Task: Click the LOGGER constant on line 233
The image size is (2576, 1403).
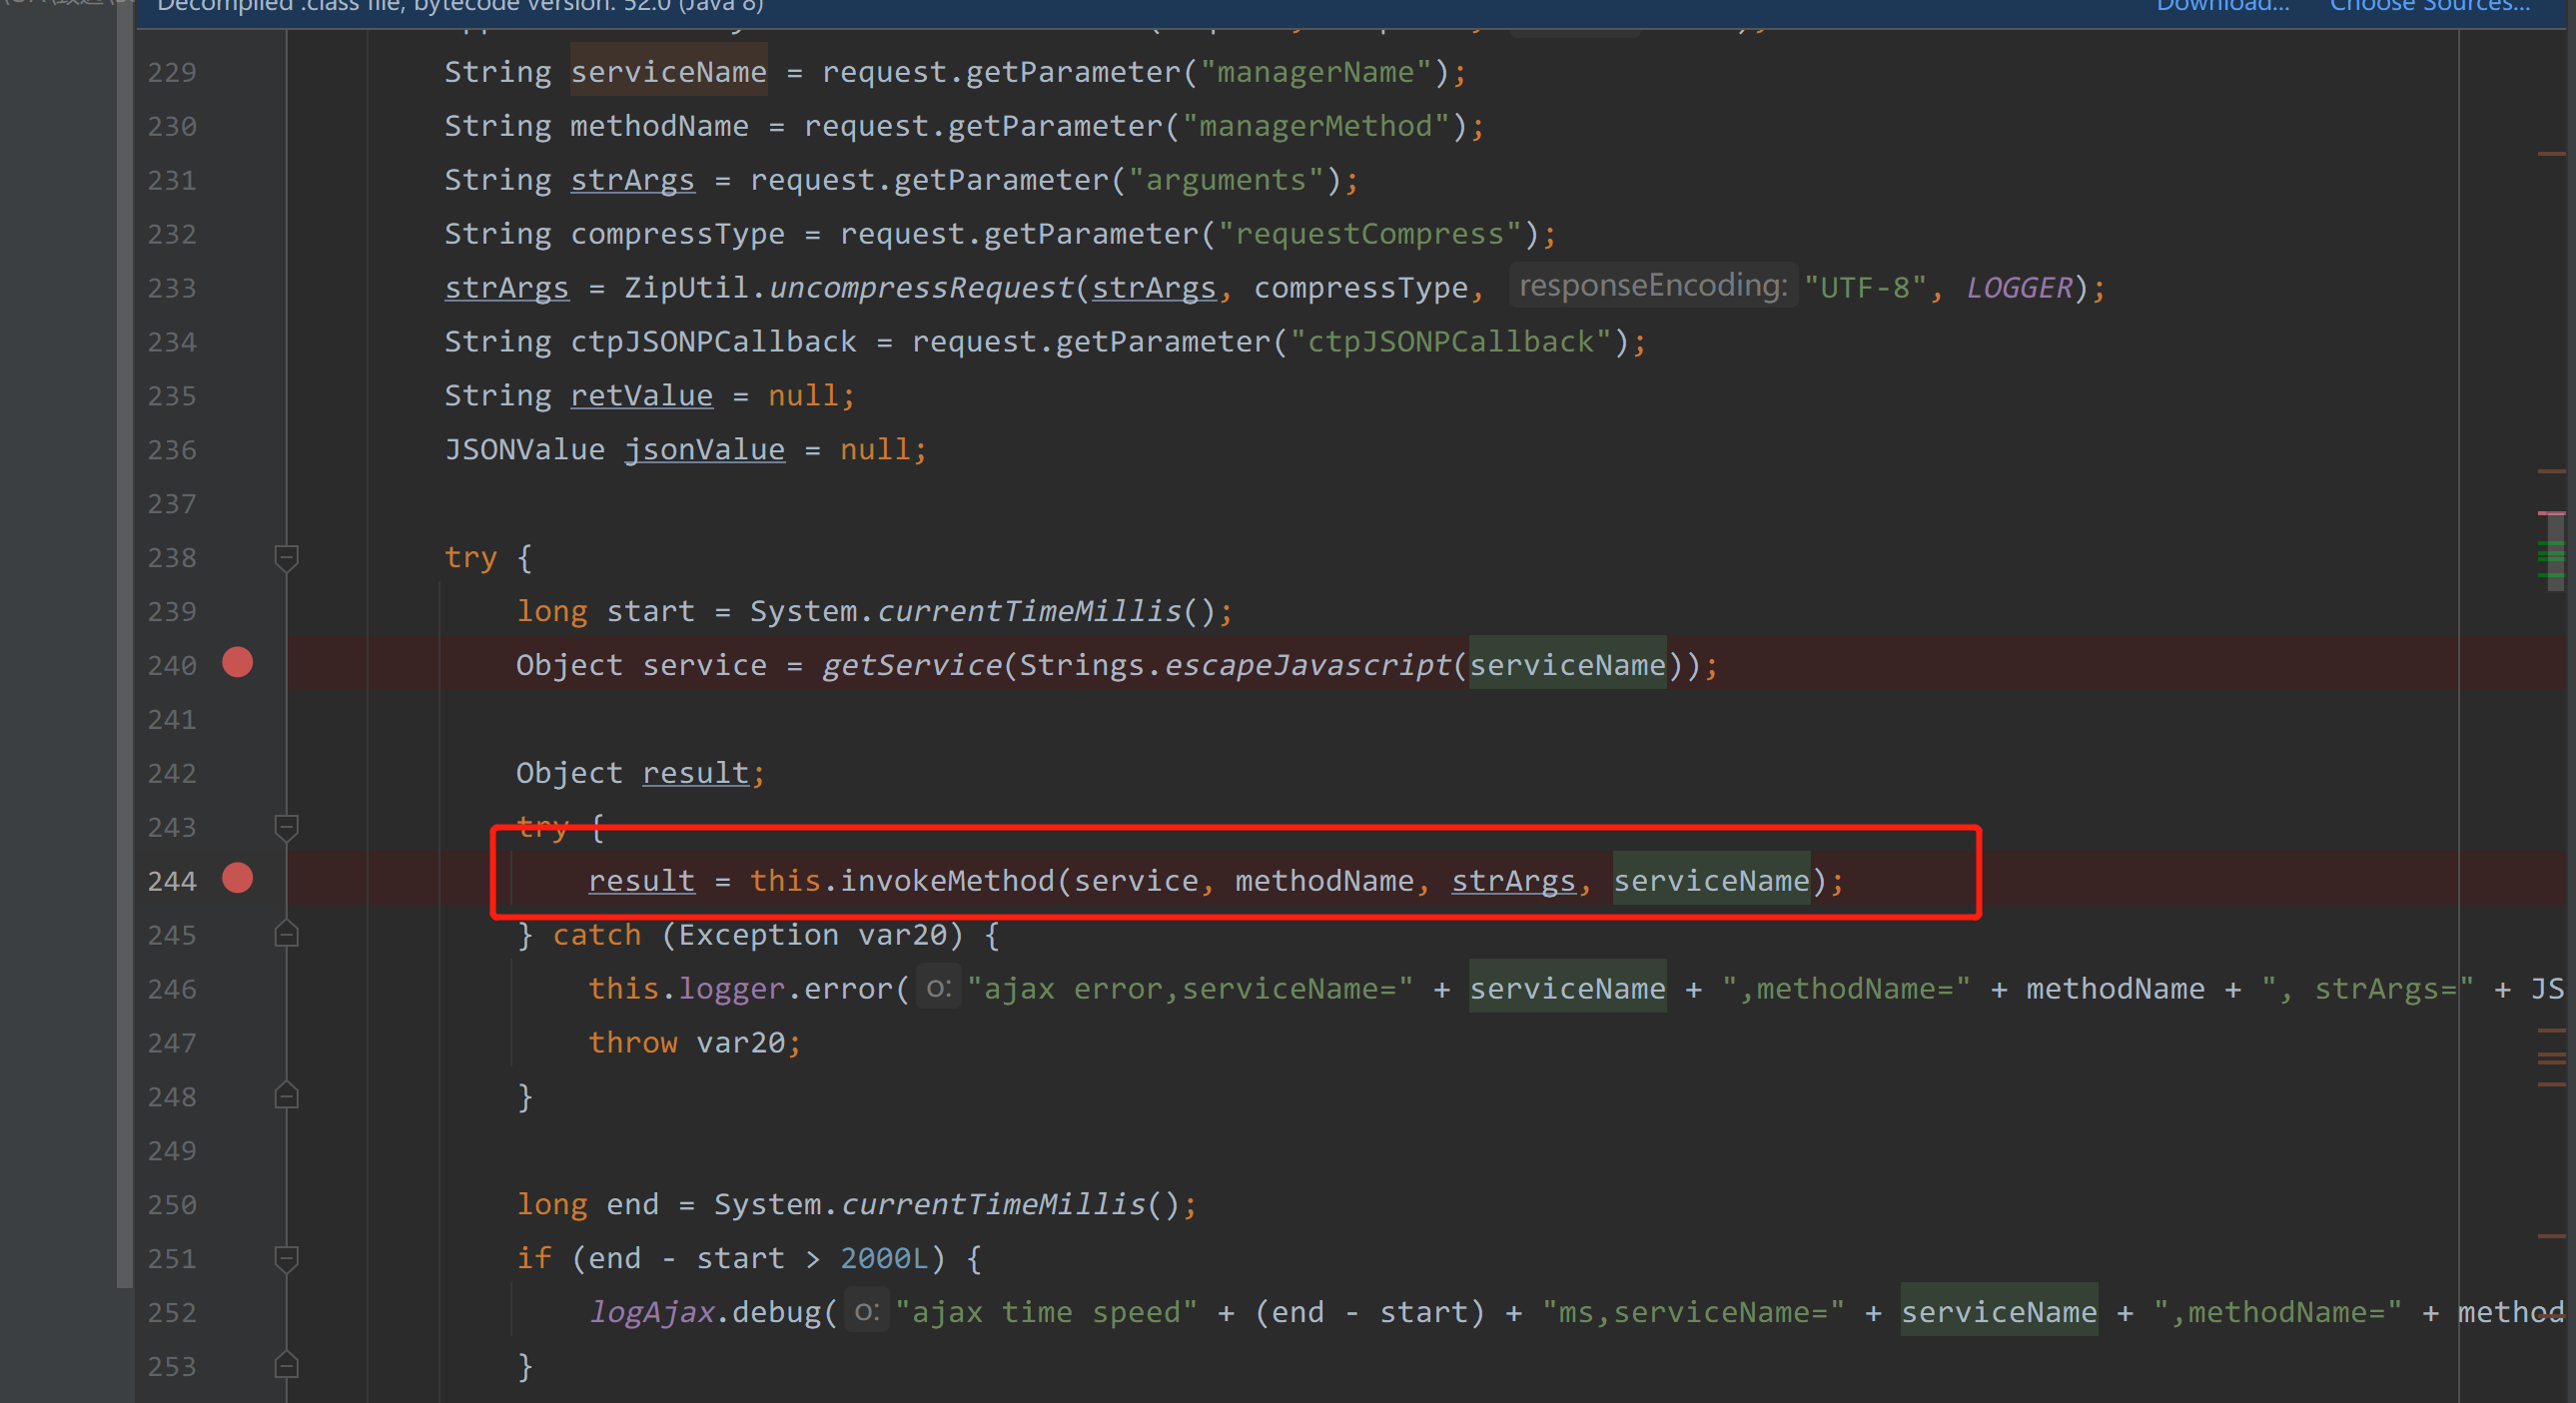Action: (2019, 288)
